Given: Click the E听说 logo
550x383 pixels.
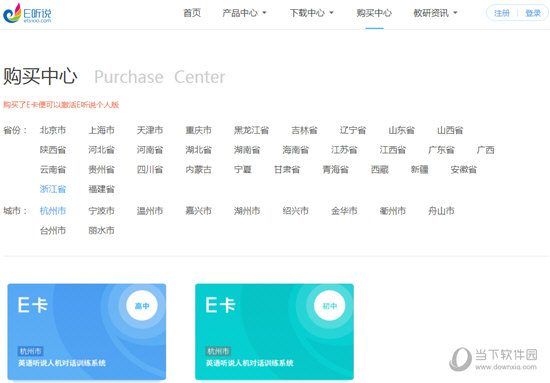Looking at the screenshot, I should (x=27, y=13).
